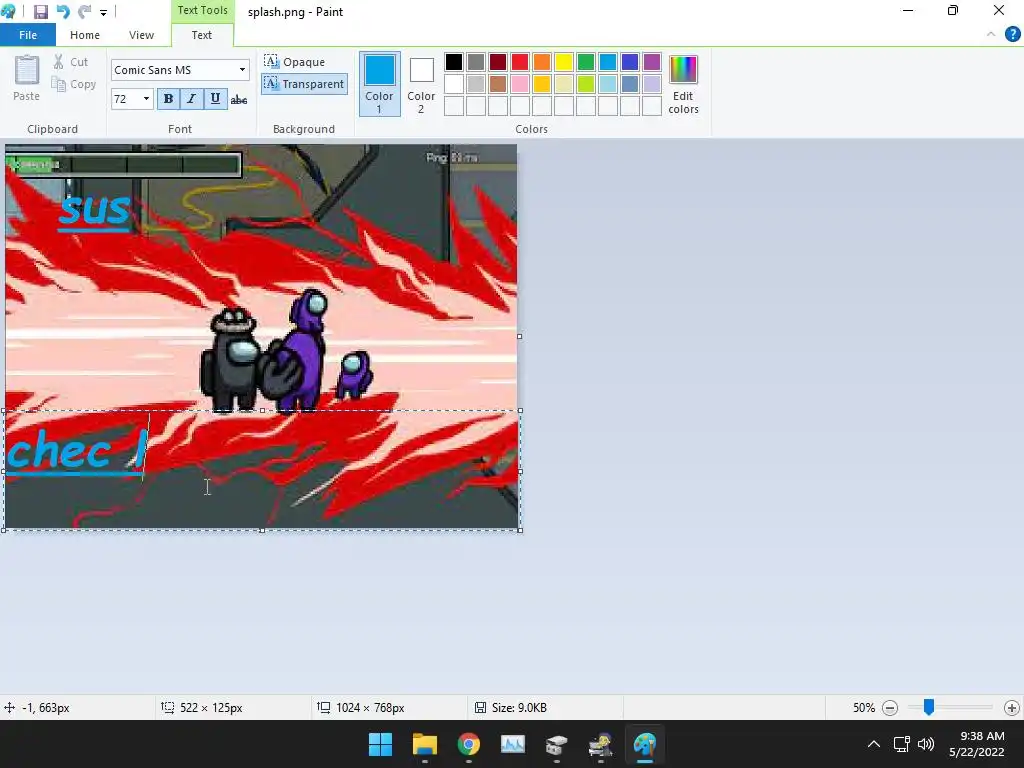The width and height of the screenshot is (1024, 768).
Task: Click the Paste clipboard button
Action: pos(27,78)
